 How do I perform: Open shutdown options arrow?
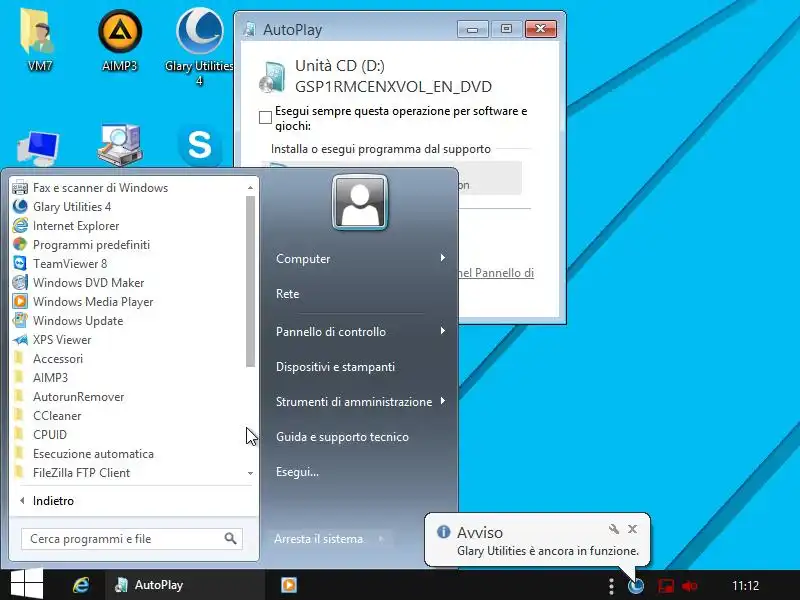(381, 539)
